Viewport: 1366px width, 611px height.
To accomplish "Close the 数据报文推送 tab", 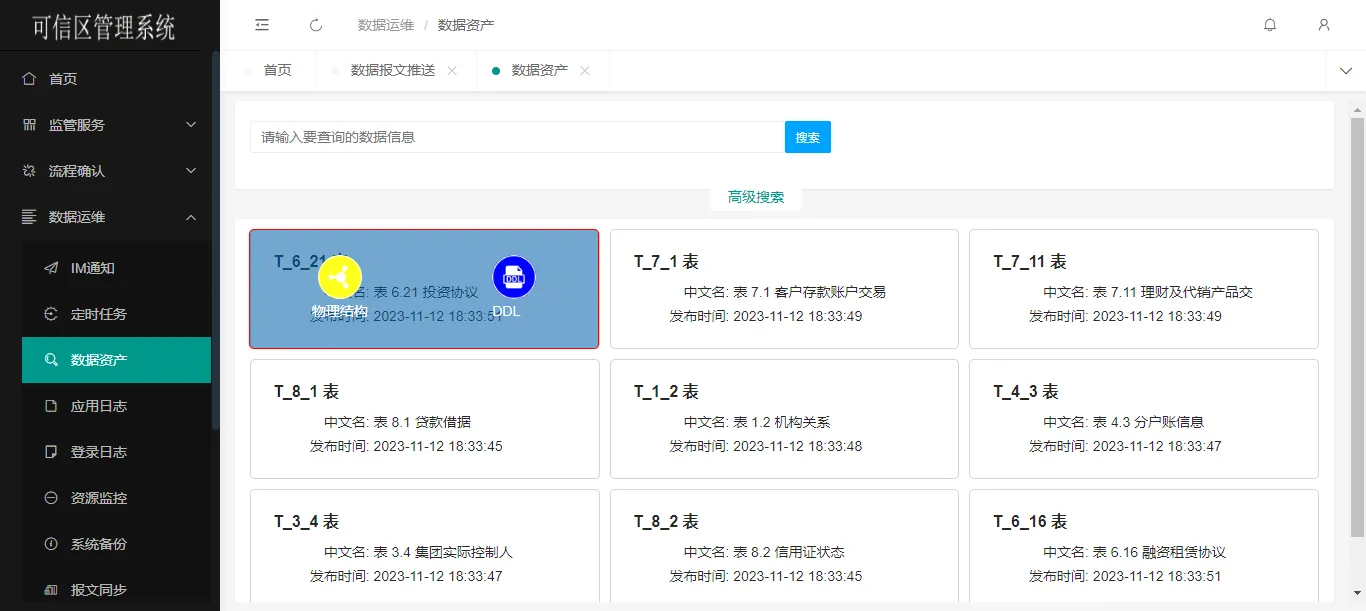I will point(452,71).
